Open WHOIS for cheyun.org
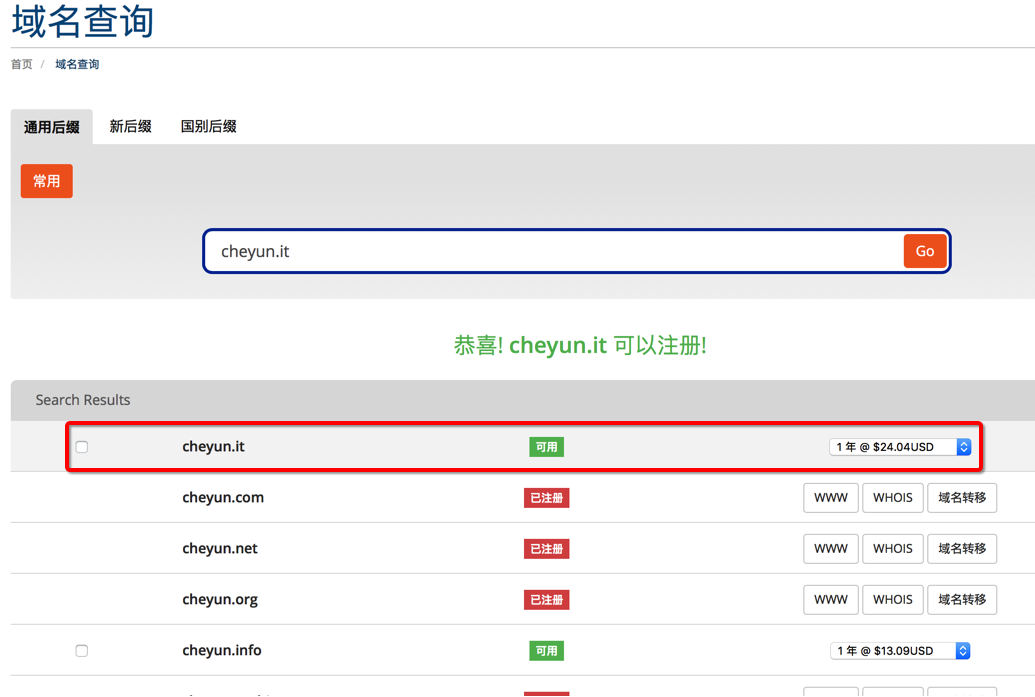 pyautogui.click(x=892, y=600)
